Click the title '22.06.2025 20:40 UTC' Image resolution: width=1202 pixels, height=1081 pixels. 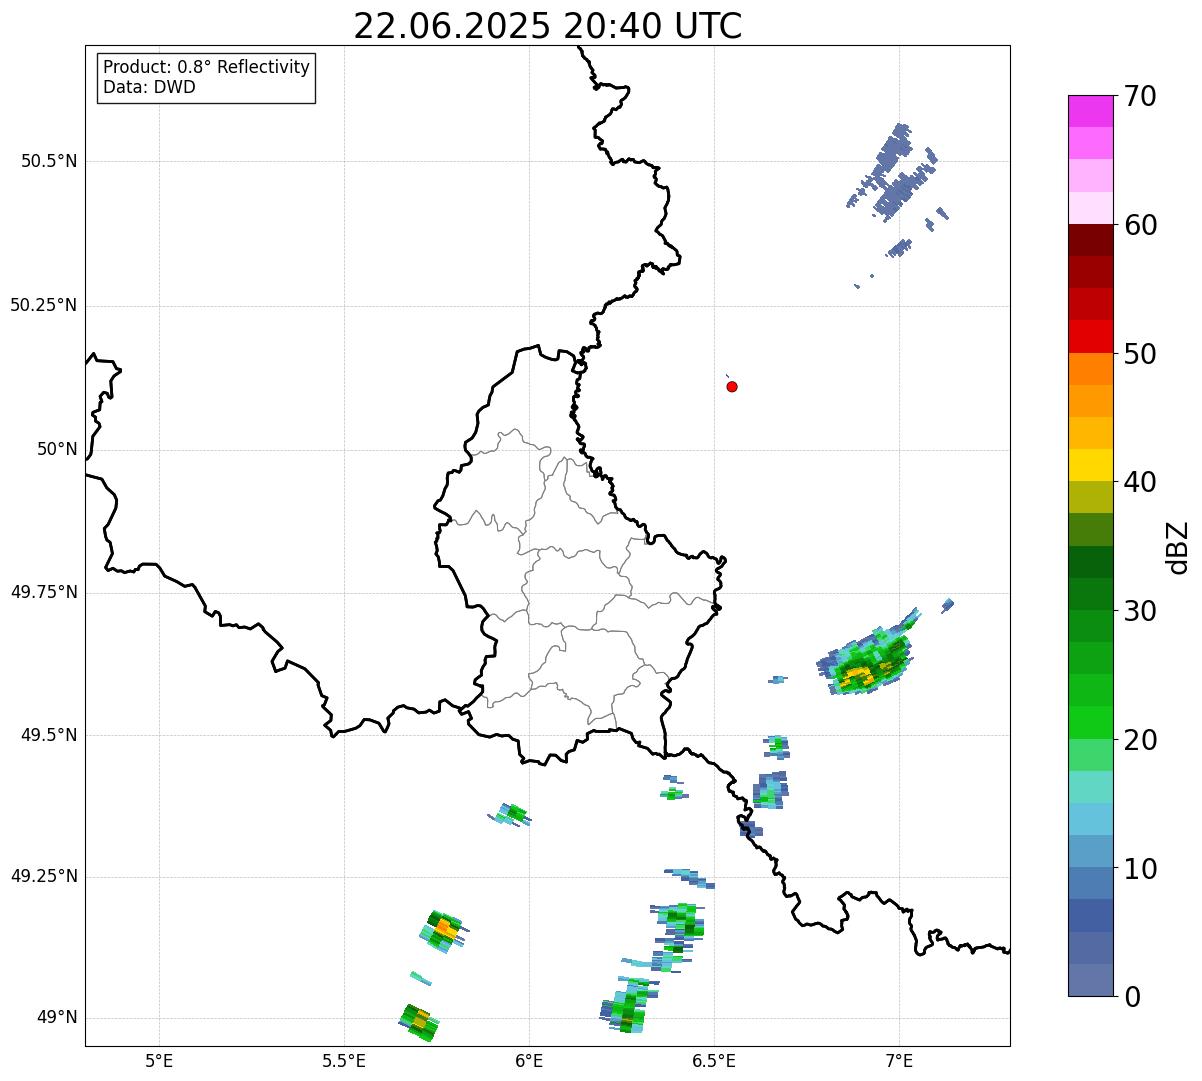(x=548, y=25)
